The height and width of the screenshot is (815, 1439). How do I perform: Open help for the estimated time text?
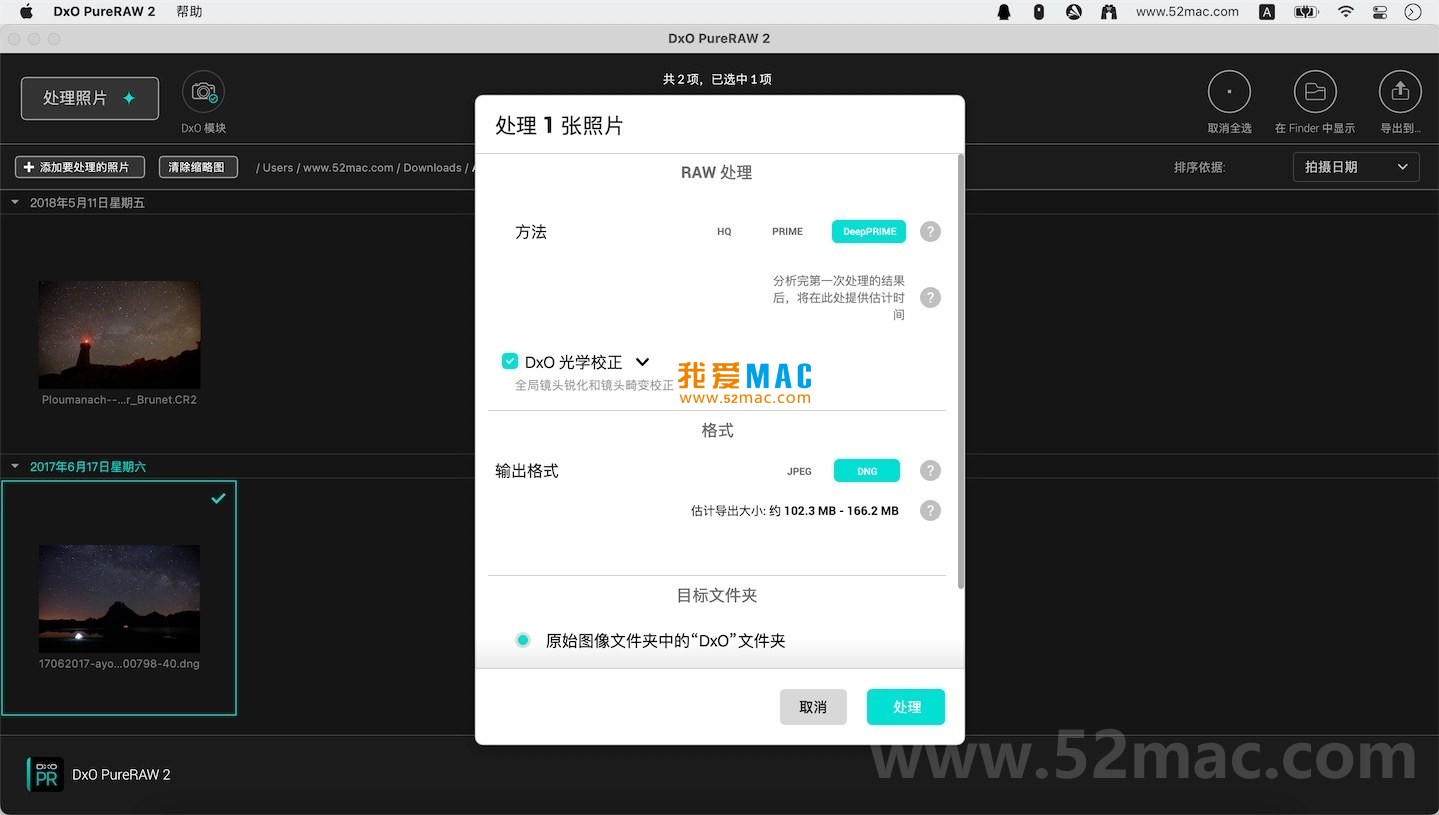coord(930,297)
